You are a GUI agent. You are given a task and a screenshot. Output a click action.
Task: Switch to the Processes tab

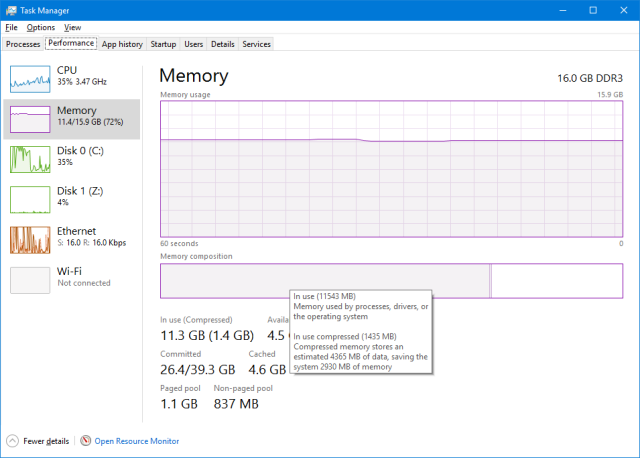(x=23, y=44)
